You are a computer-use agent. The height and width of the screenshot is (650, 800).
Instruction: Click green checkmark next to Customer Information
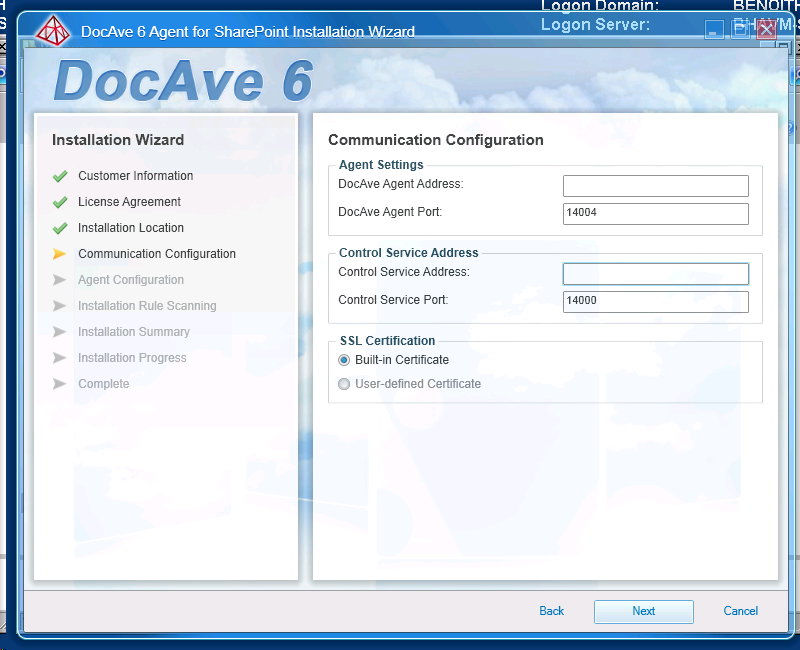(60, 176)
